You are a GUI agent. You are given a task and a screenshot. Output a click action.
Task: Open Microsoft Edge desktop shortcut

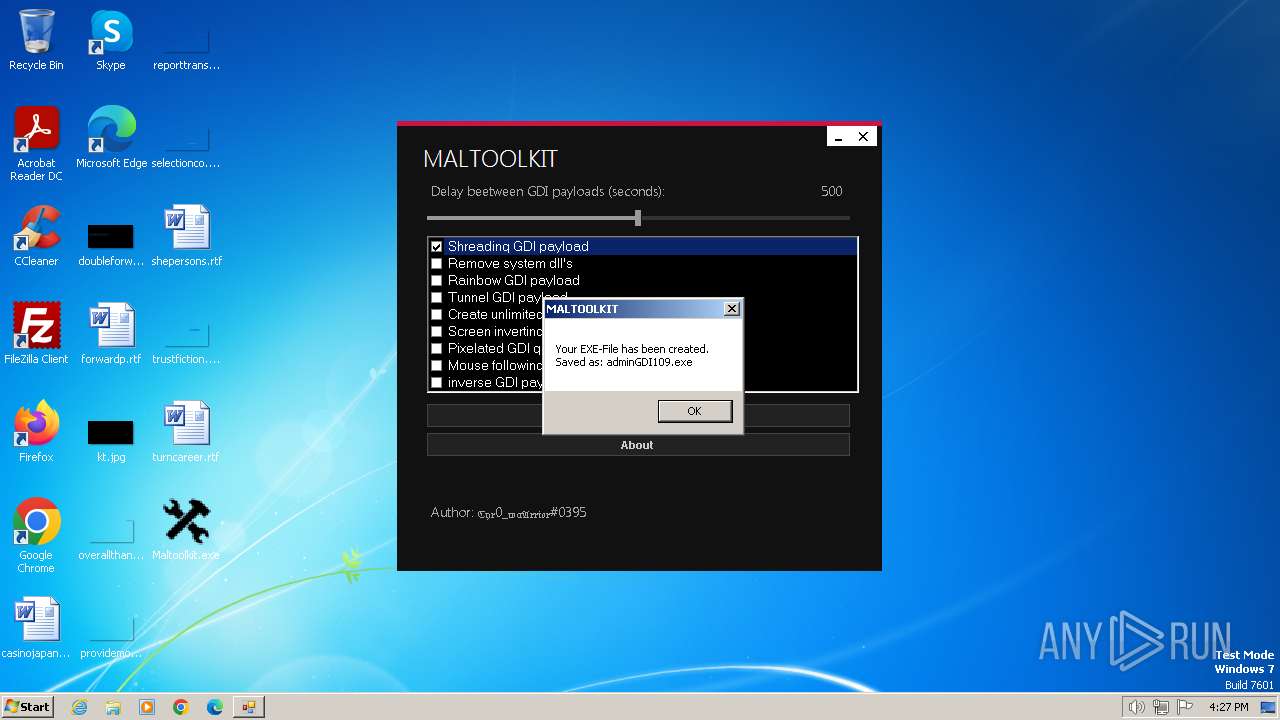111,138
